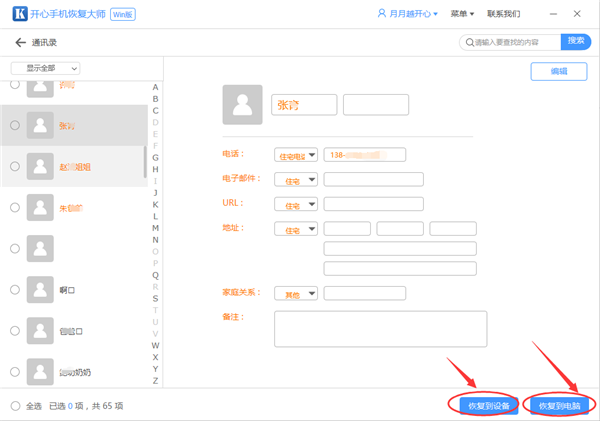Click avatar of contact 张 in list
Image resolution: width=600 pixels, height=421 pixels.
coord(40,125)
